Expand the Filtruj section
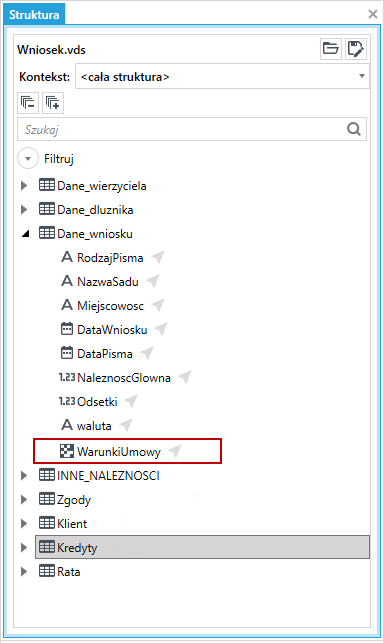This screenshot has height=643, width=384. (x=28, y=158)
